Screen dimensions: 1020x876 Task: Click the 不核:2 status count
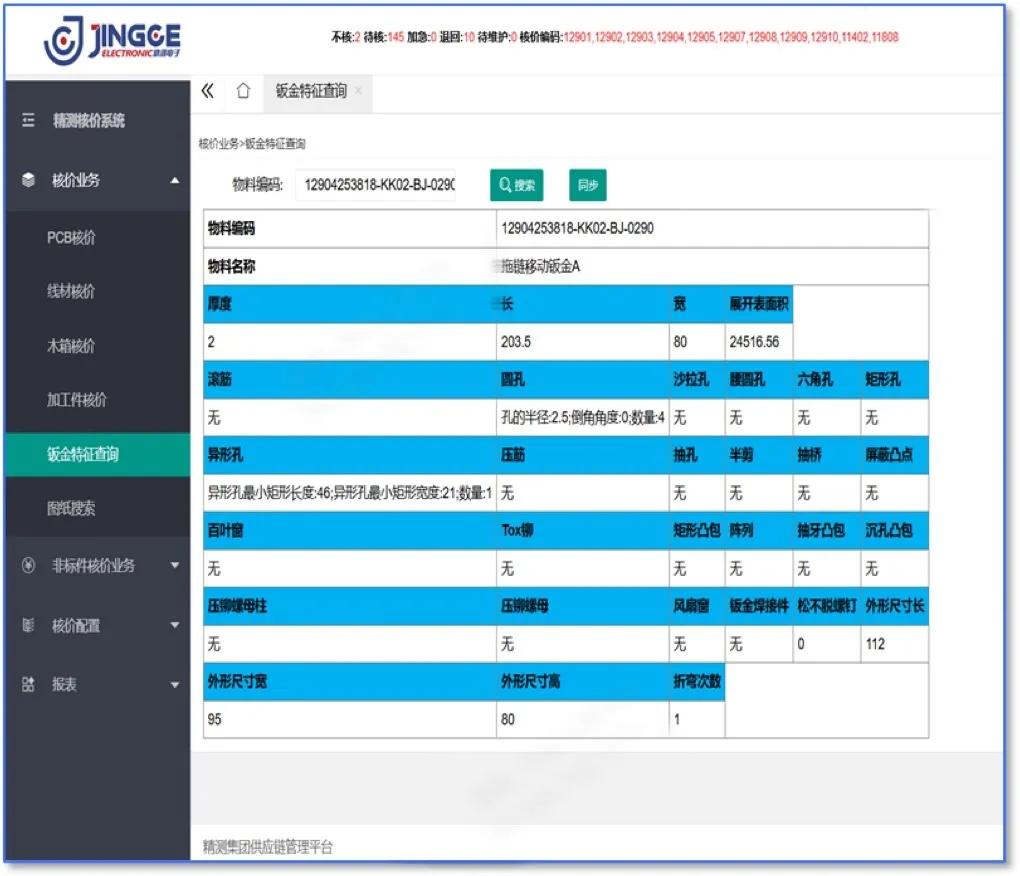pyautogui.click(x=345, y=37)
